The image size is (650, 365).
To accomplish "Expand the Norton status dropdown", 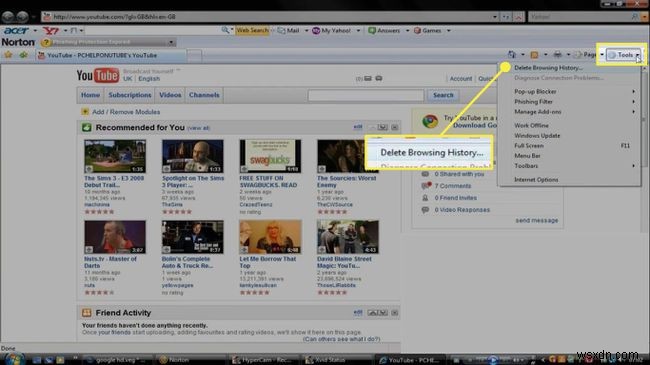I will (x=171, y=42).
